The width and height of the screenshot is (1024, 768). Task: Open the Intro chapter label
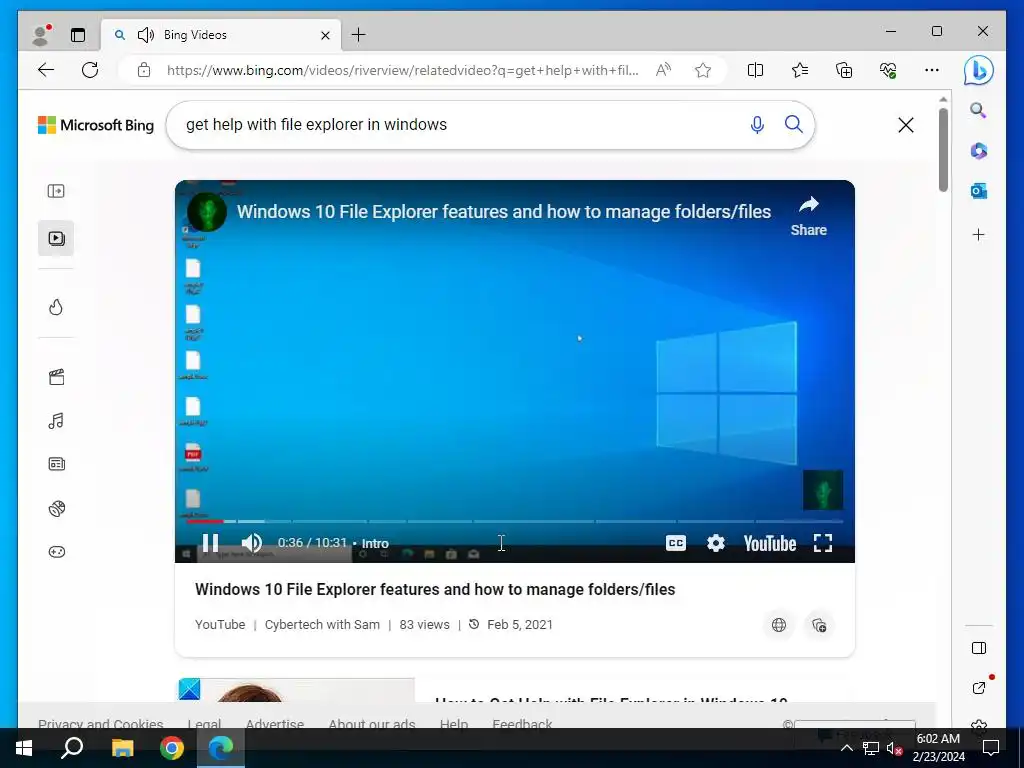coord(375,543)
